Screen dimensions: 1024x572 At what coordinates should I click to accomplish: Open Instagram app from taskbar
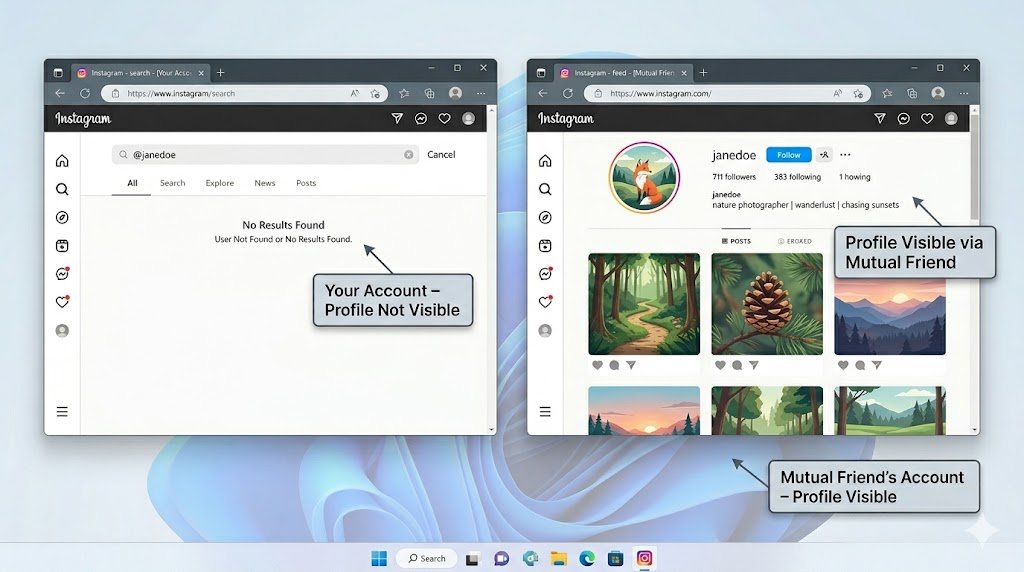click(x=645, y=558)
